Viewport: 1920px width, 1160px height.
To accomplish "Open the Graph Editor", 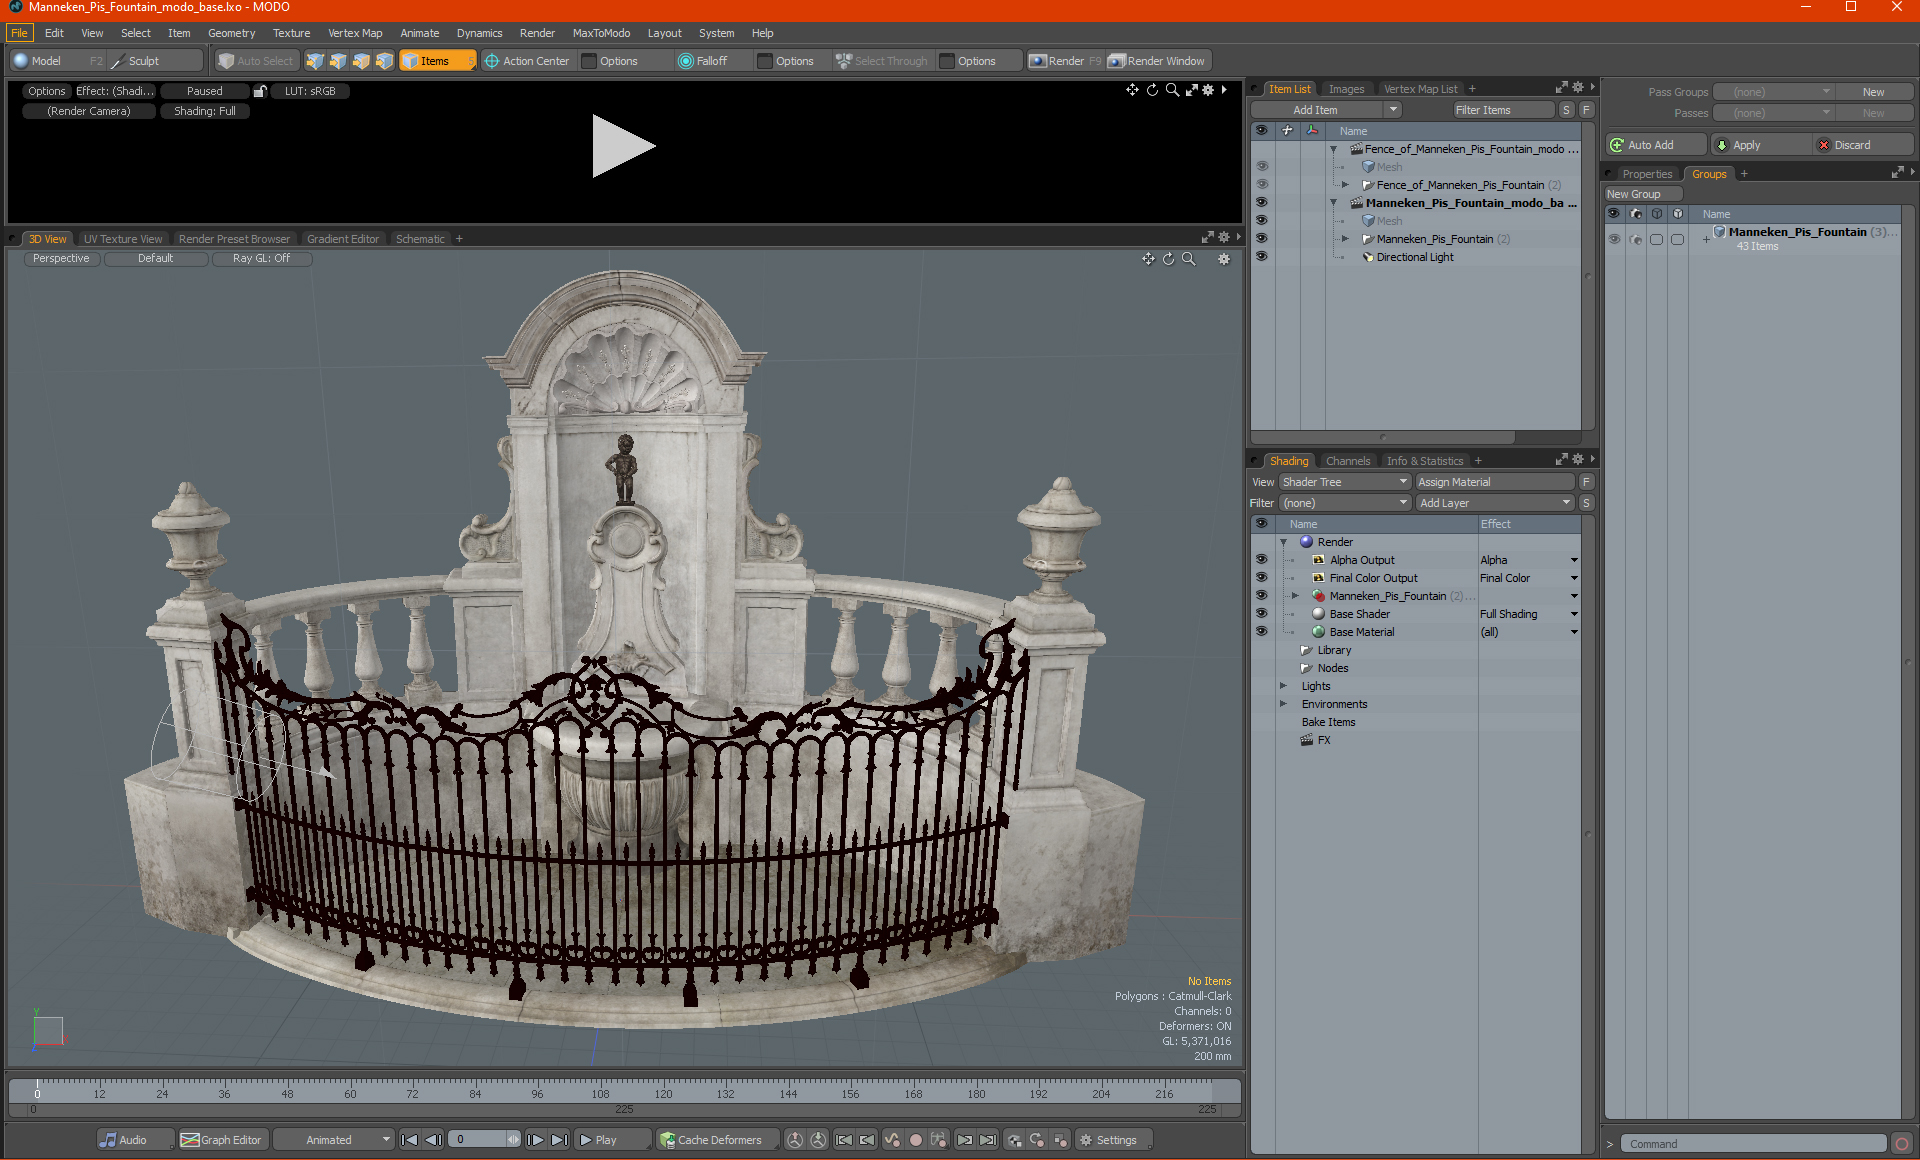I will tap(222, 1140).
